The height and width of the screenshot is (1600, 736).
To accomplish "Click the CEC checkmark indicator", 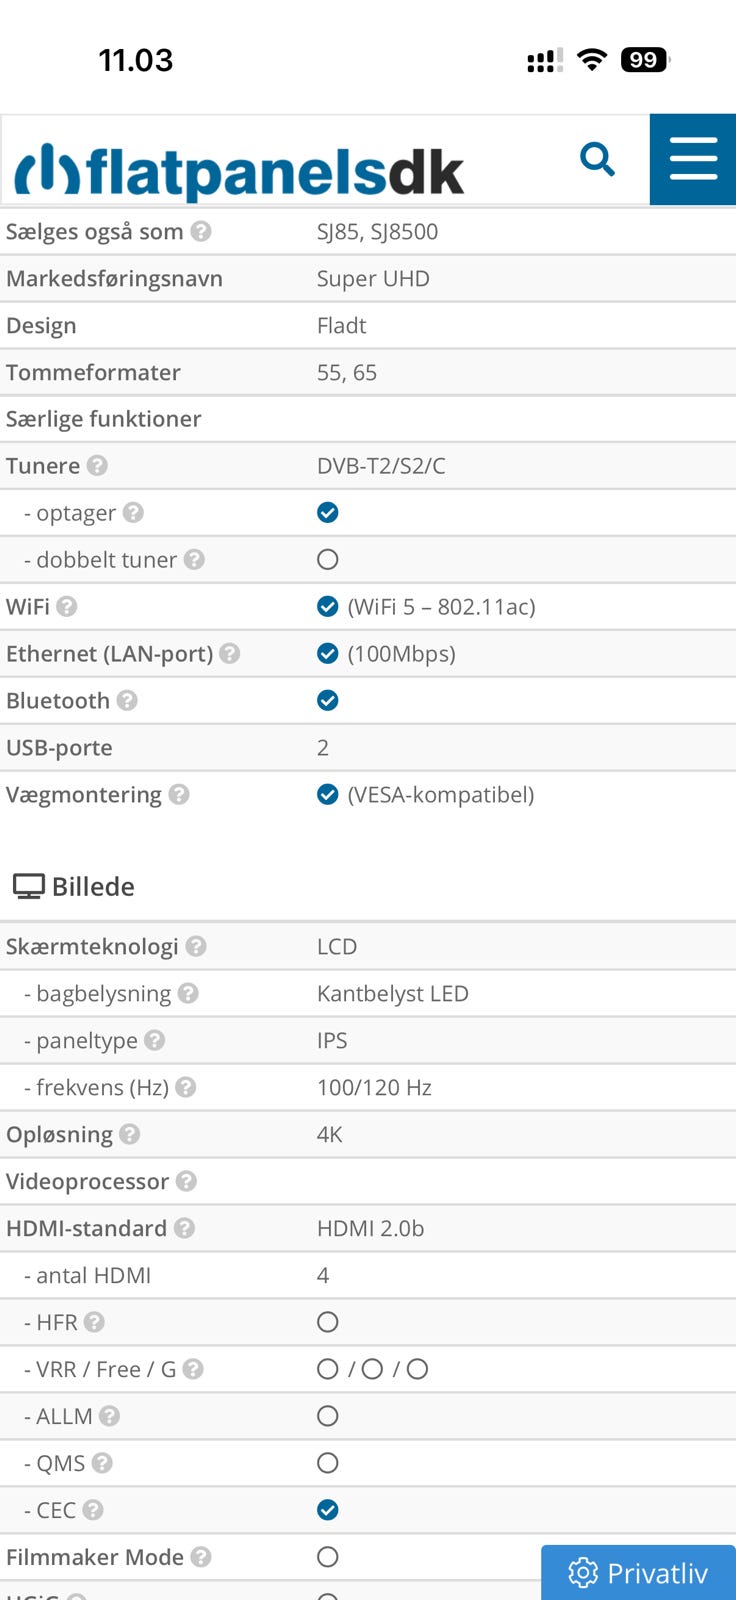I will [328, 1510].
